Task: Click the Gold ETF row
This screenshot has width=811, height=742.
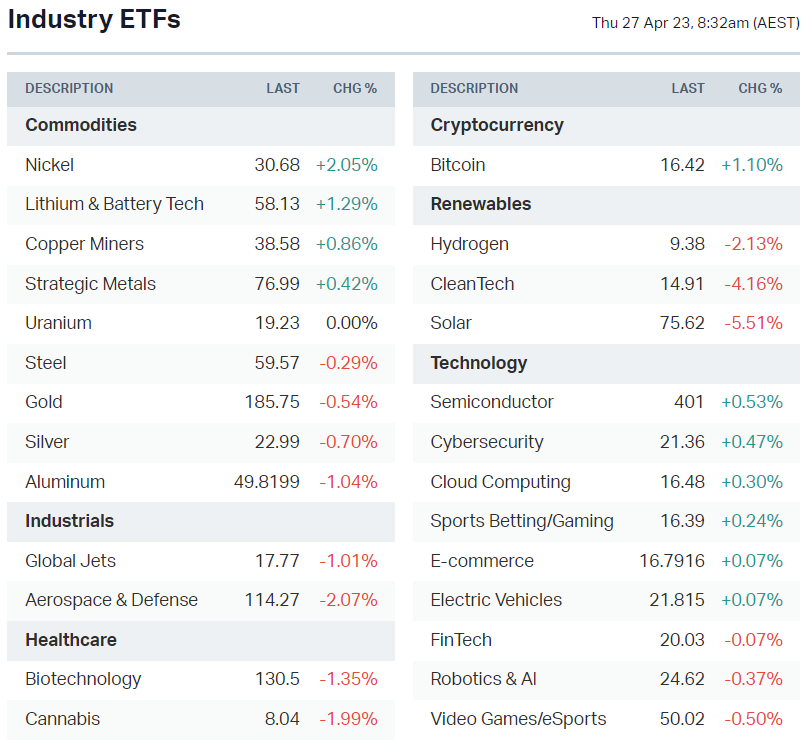Action: tap(44, 402)
